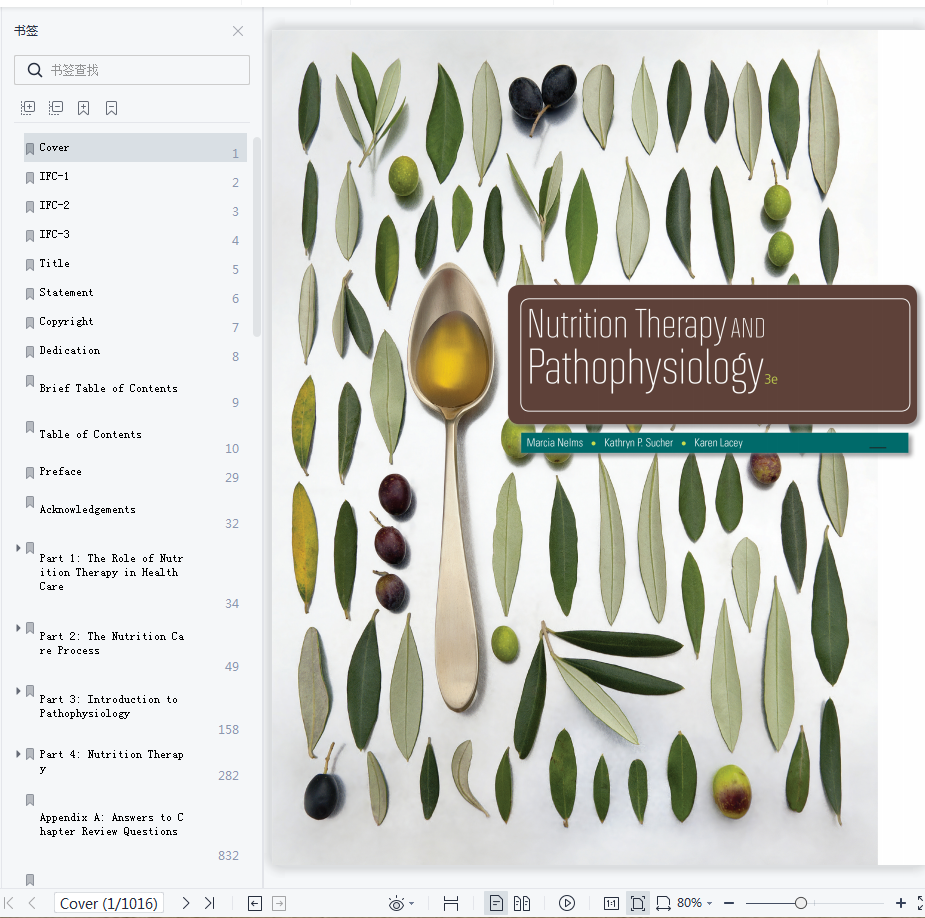Open the IFC-3 bookmark

coord(54,234)
